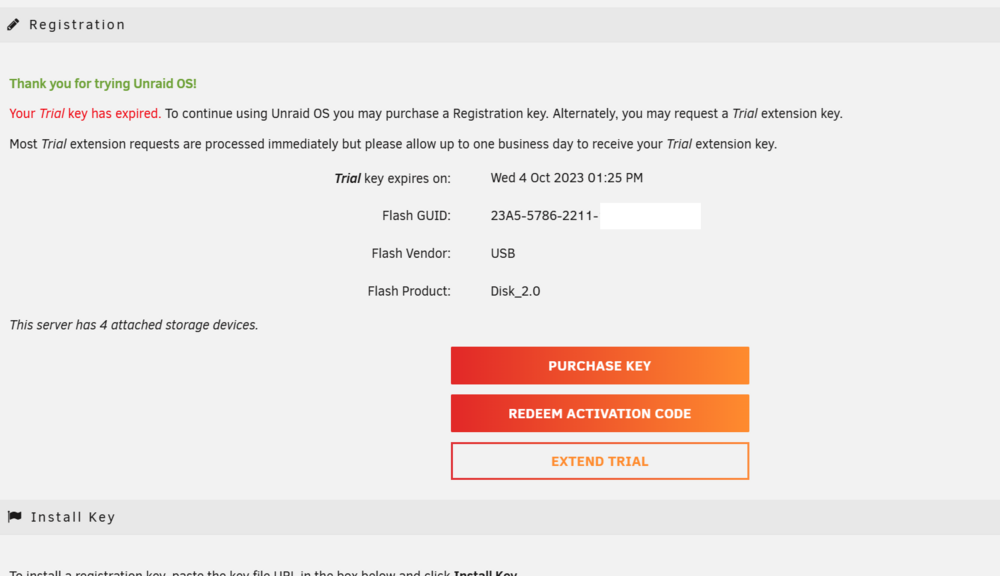Click the white redacted box after the GUID
This screenshot has width=1000, height=576.
(650, 216)
